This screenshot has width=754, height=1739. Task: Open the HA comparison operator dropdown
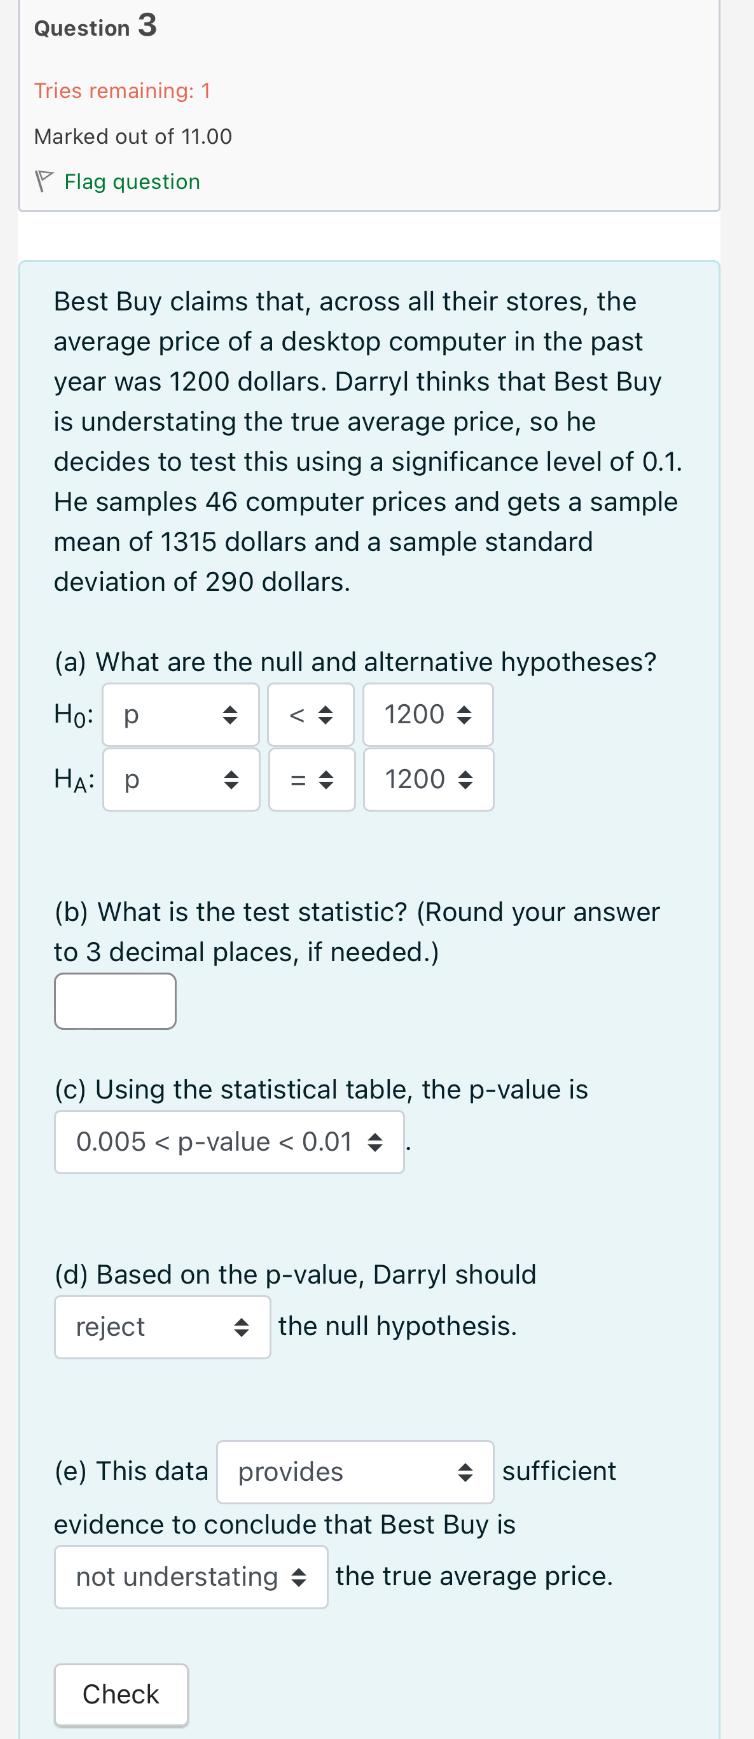click(311, 779)
